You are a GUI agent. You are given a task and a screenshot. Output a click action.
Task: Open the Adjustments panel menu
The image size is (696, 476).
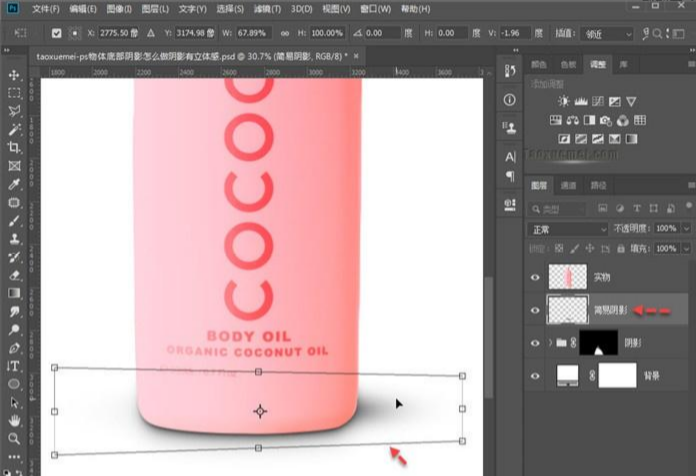691,64
